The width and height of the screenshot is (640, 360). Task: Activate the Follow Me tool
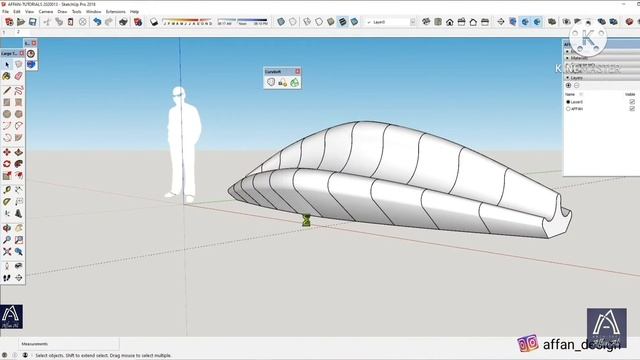(x=18, y=164)
